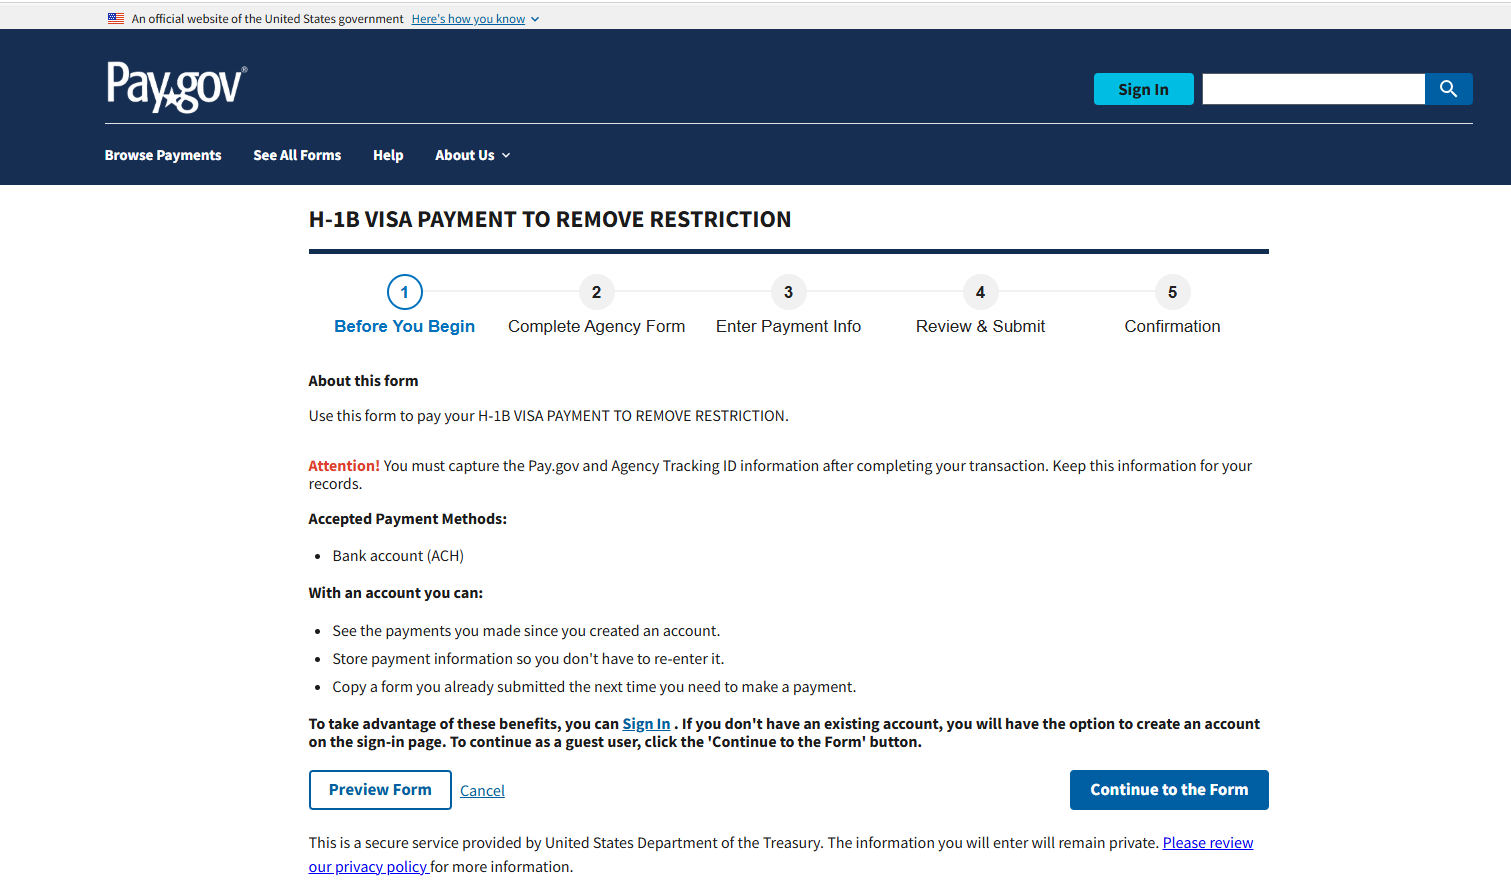
Task: Open the About Us dropdown menu
Action: click(472, 155)
